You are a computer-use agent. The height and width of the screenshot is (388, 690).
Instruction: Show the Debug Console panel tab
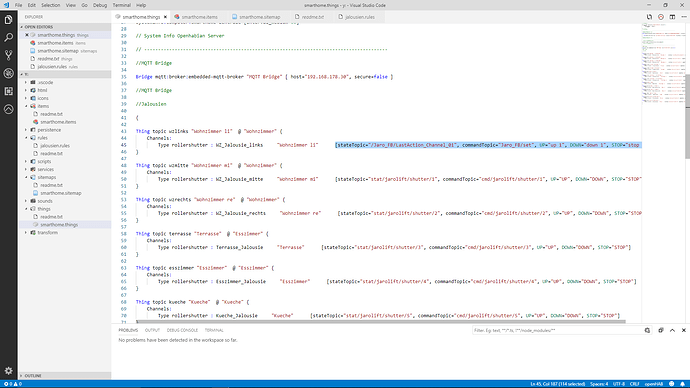point(182,330)
